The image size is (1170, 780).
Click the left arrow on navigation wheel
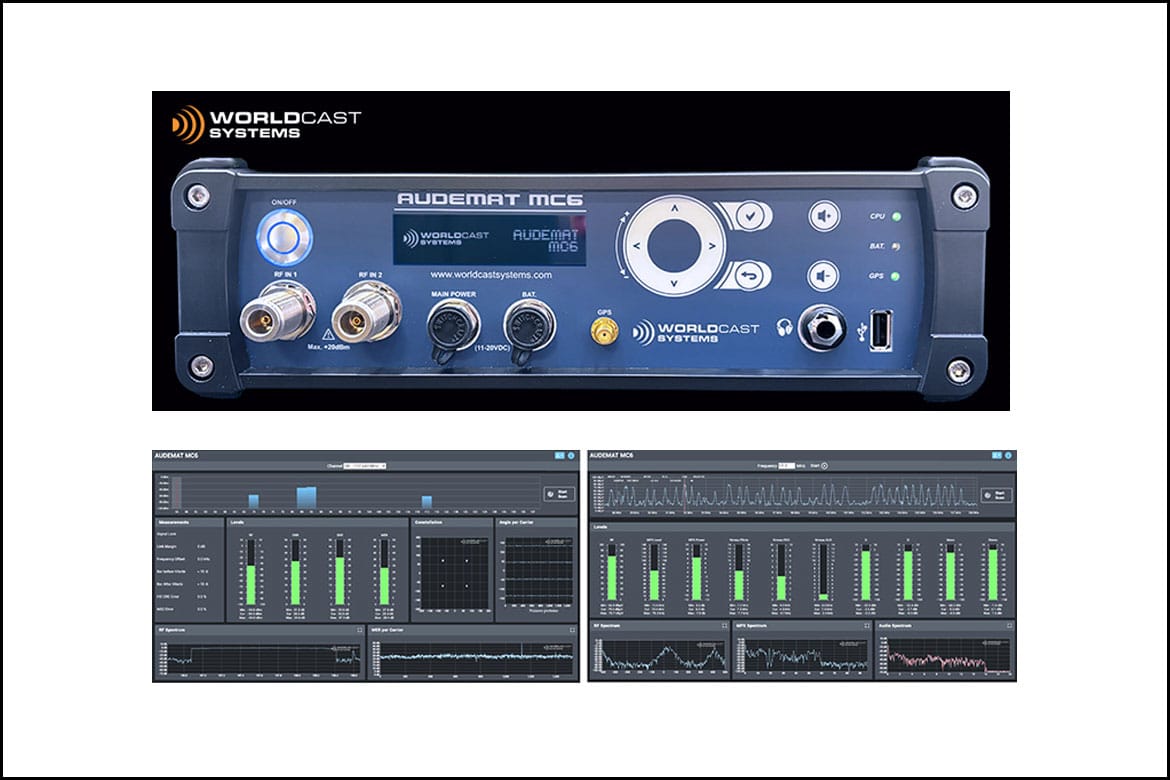(x=636, y=246)
